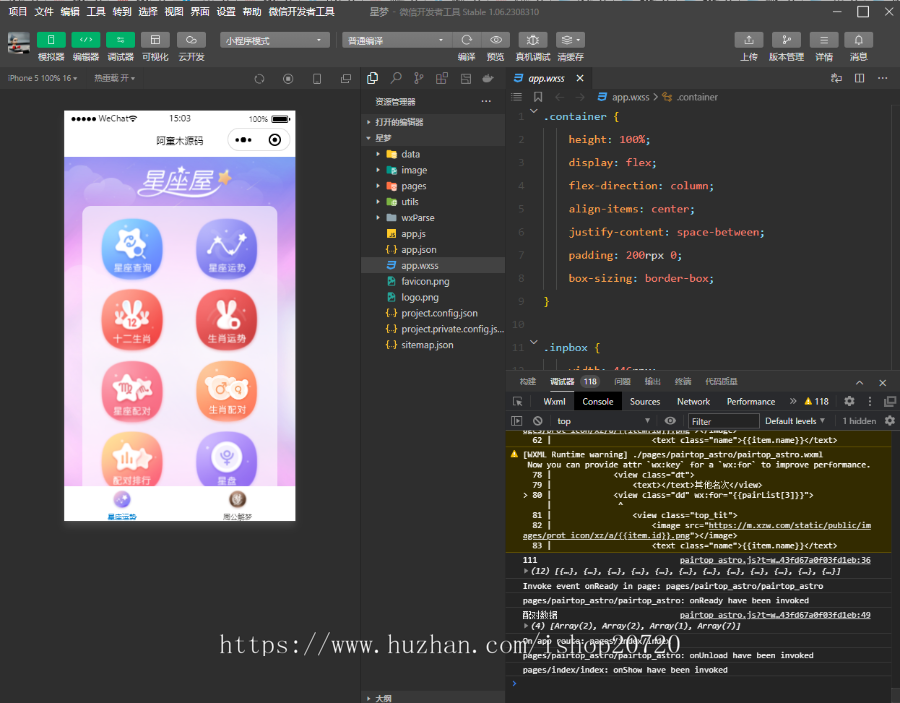Open the iPhone 5 device dropdown
This screenshot has width=900, height=703.
pos(42,78)
